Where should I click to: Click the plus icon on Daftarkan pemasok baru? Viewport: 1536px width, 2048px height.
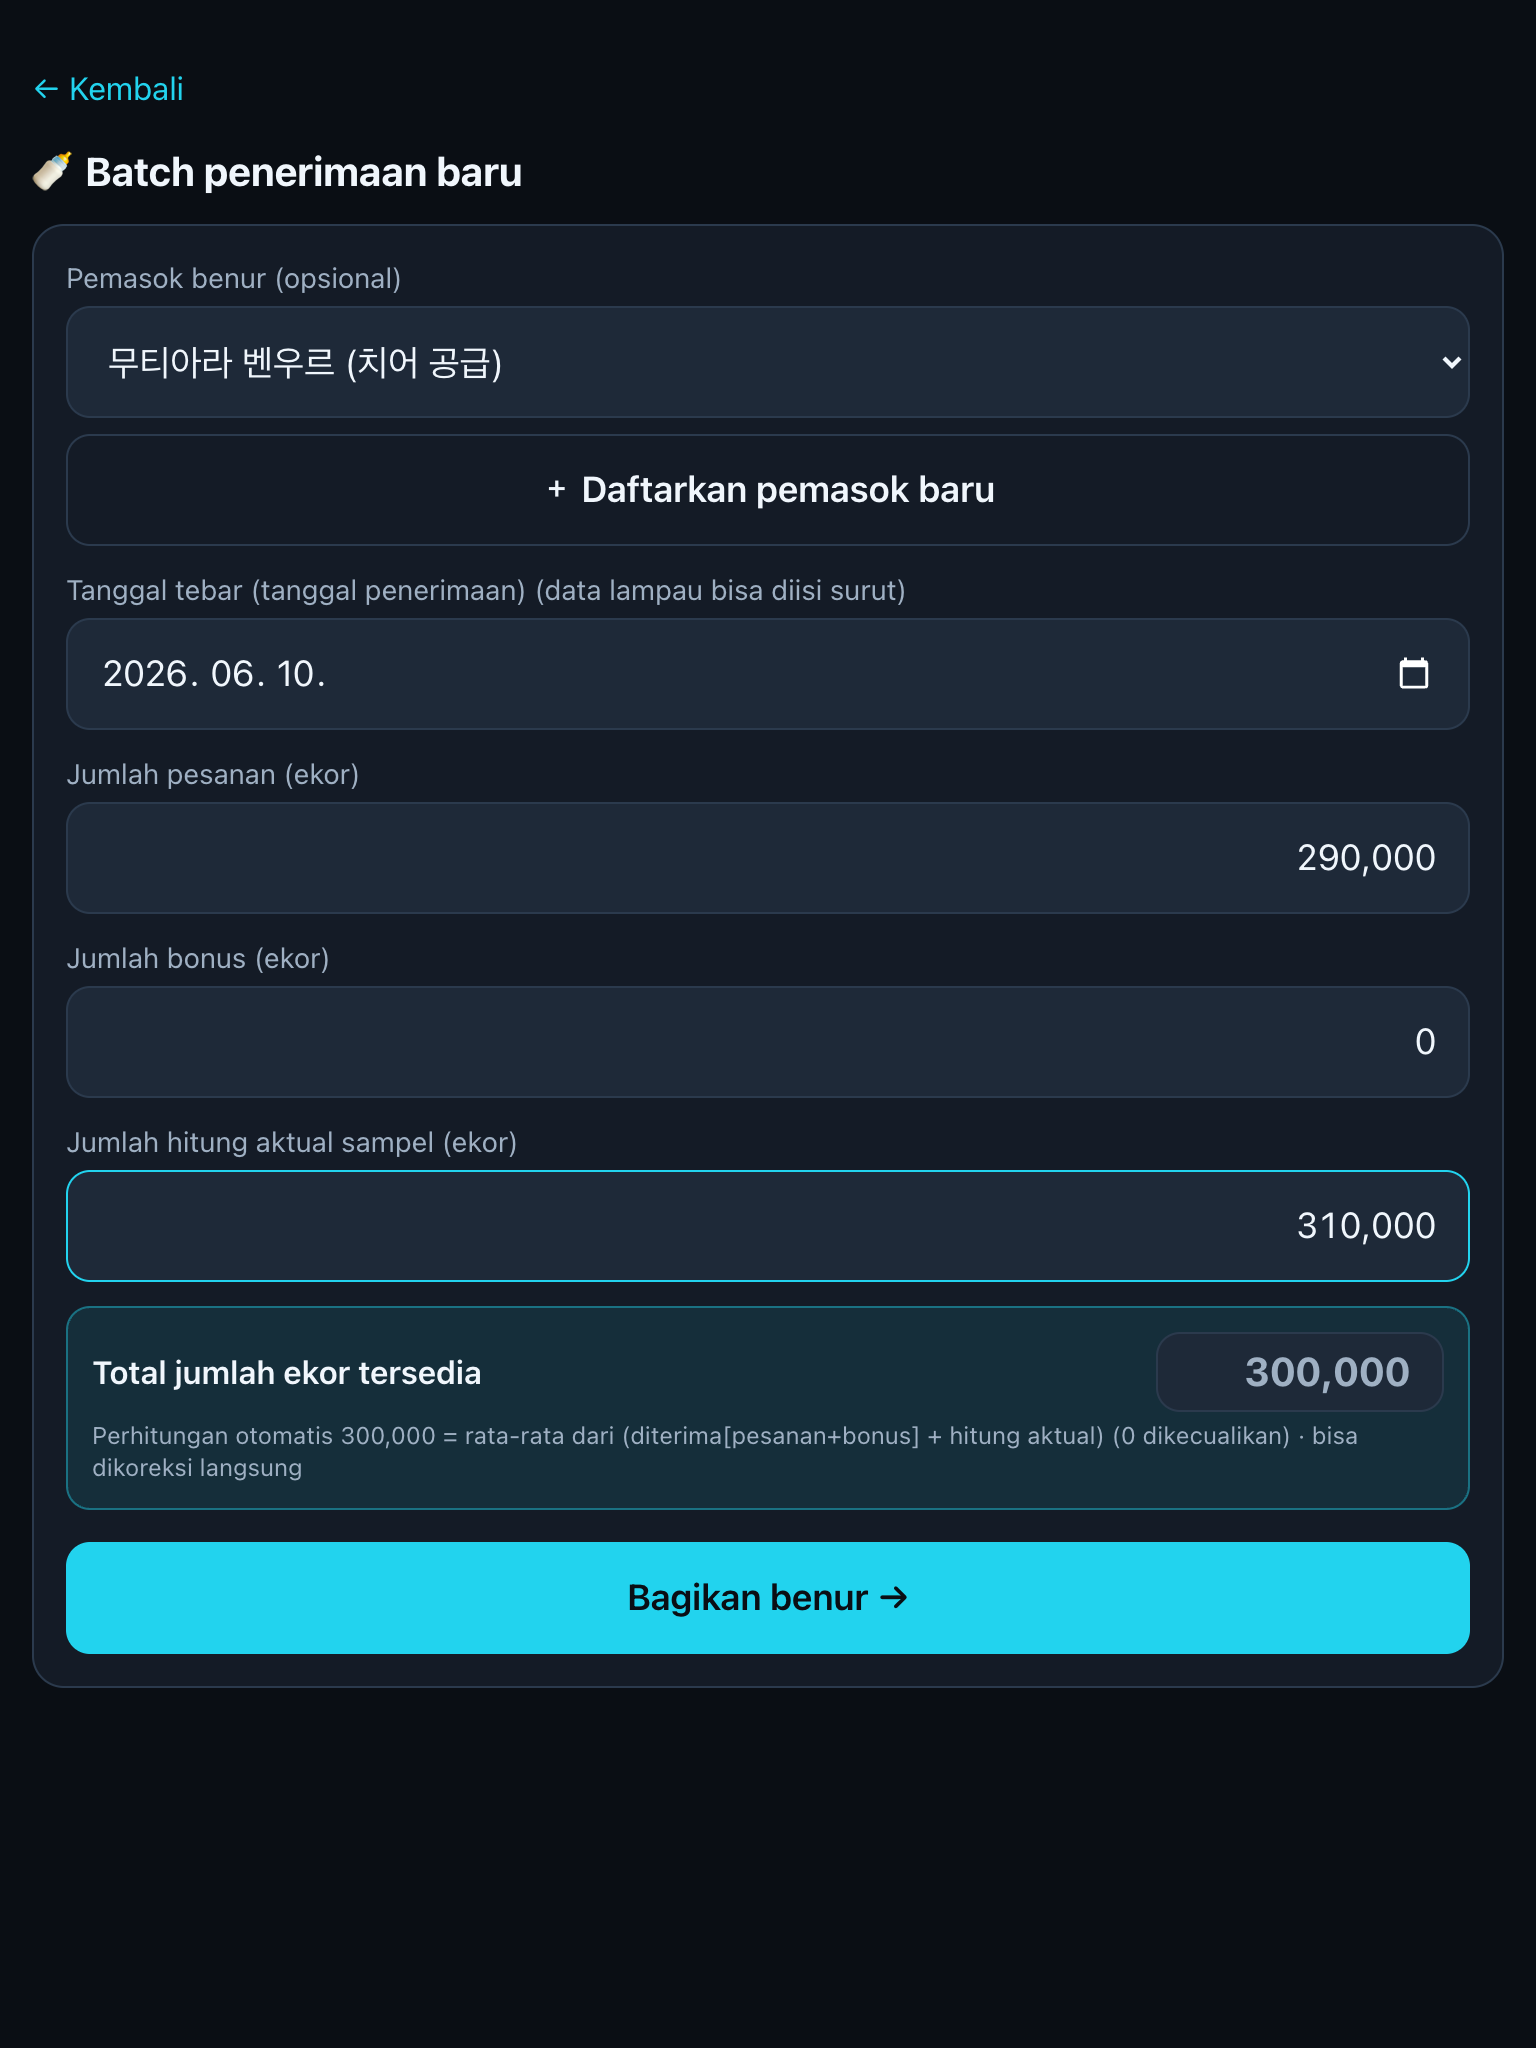click(557, 489)
